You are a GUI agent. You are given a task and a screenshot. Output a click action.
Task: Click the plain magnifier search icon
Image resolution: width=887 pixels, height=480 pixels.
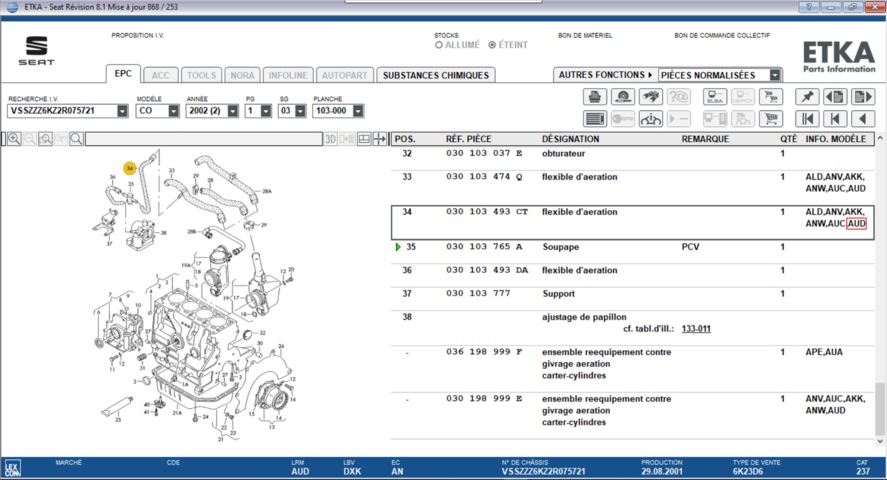(76, 139)
